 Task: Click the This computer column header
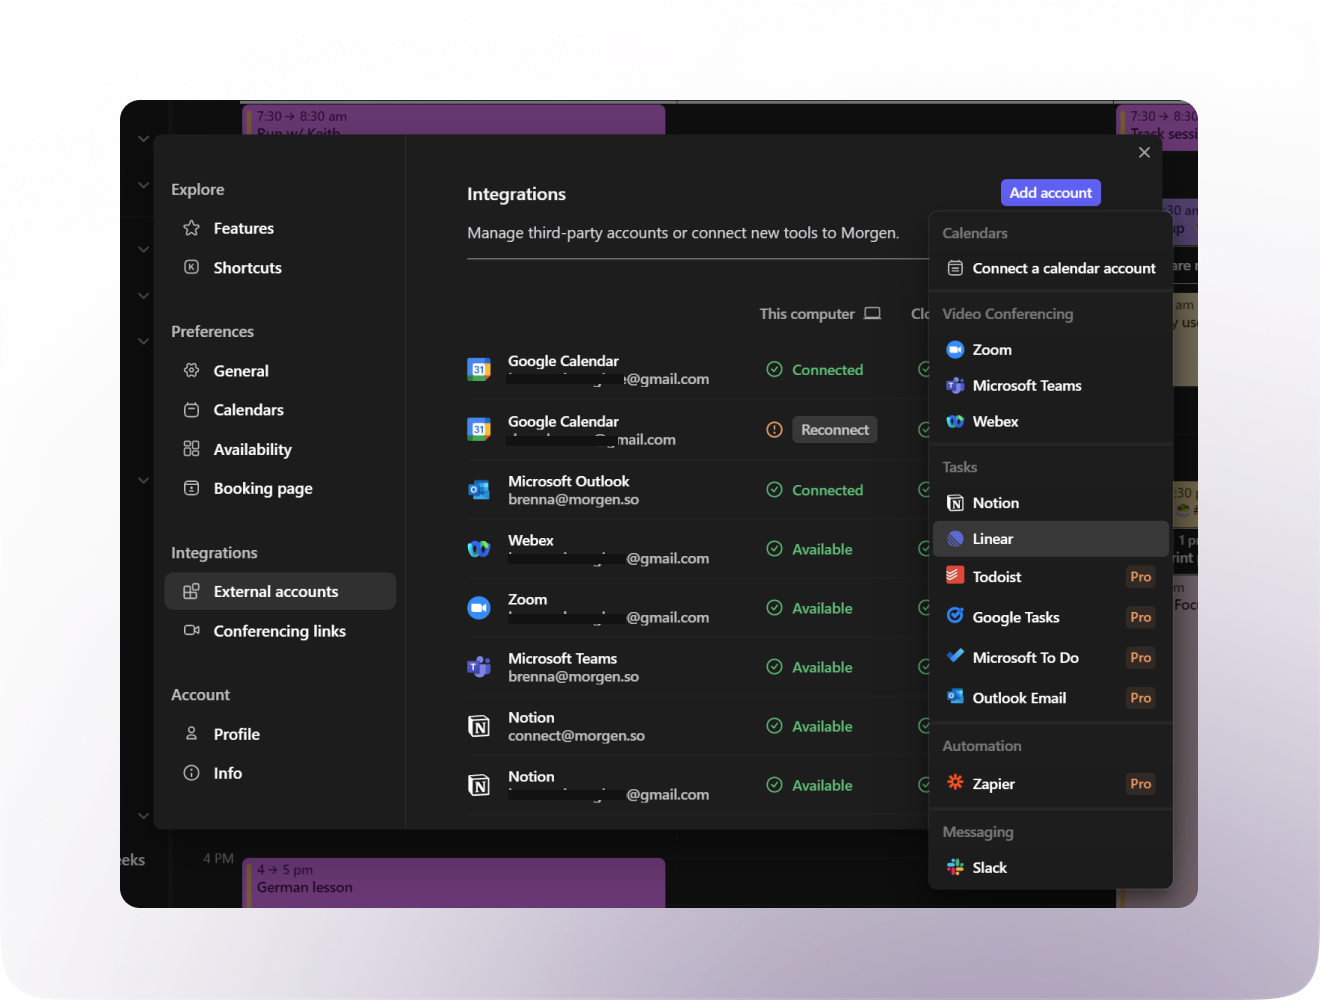pyautogui.click(x=820, y=313)
